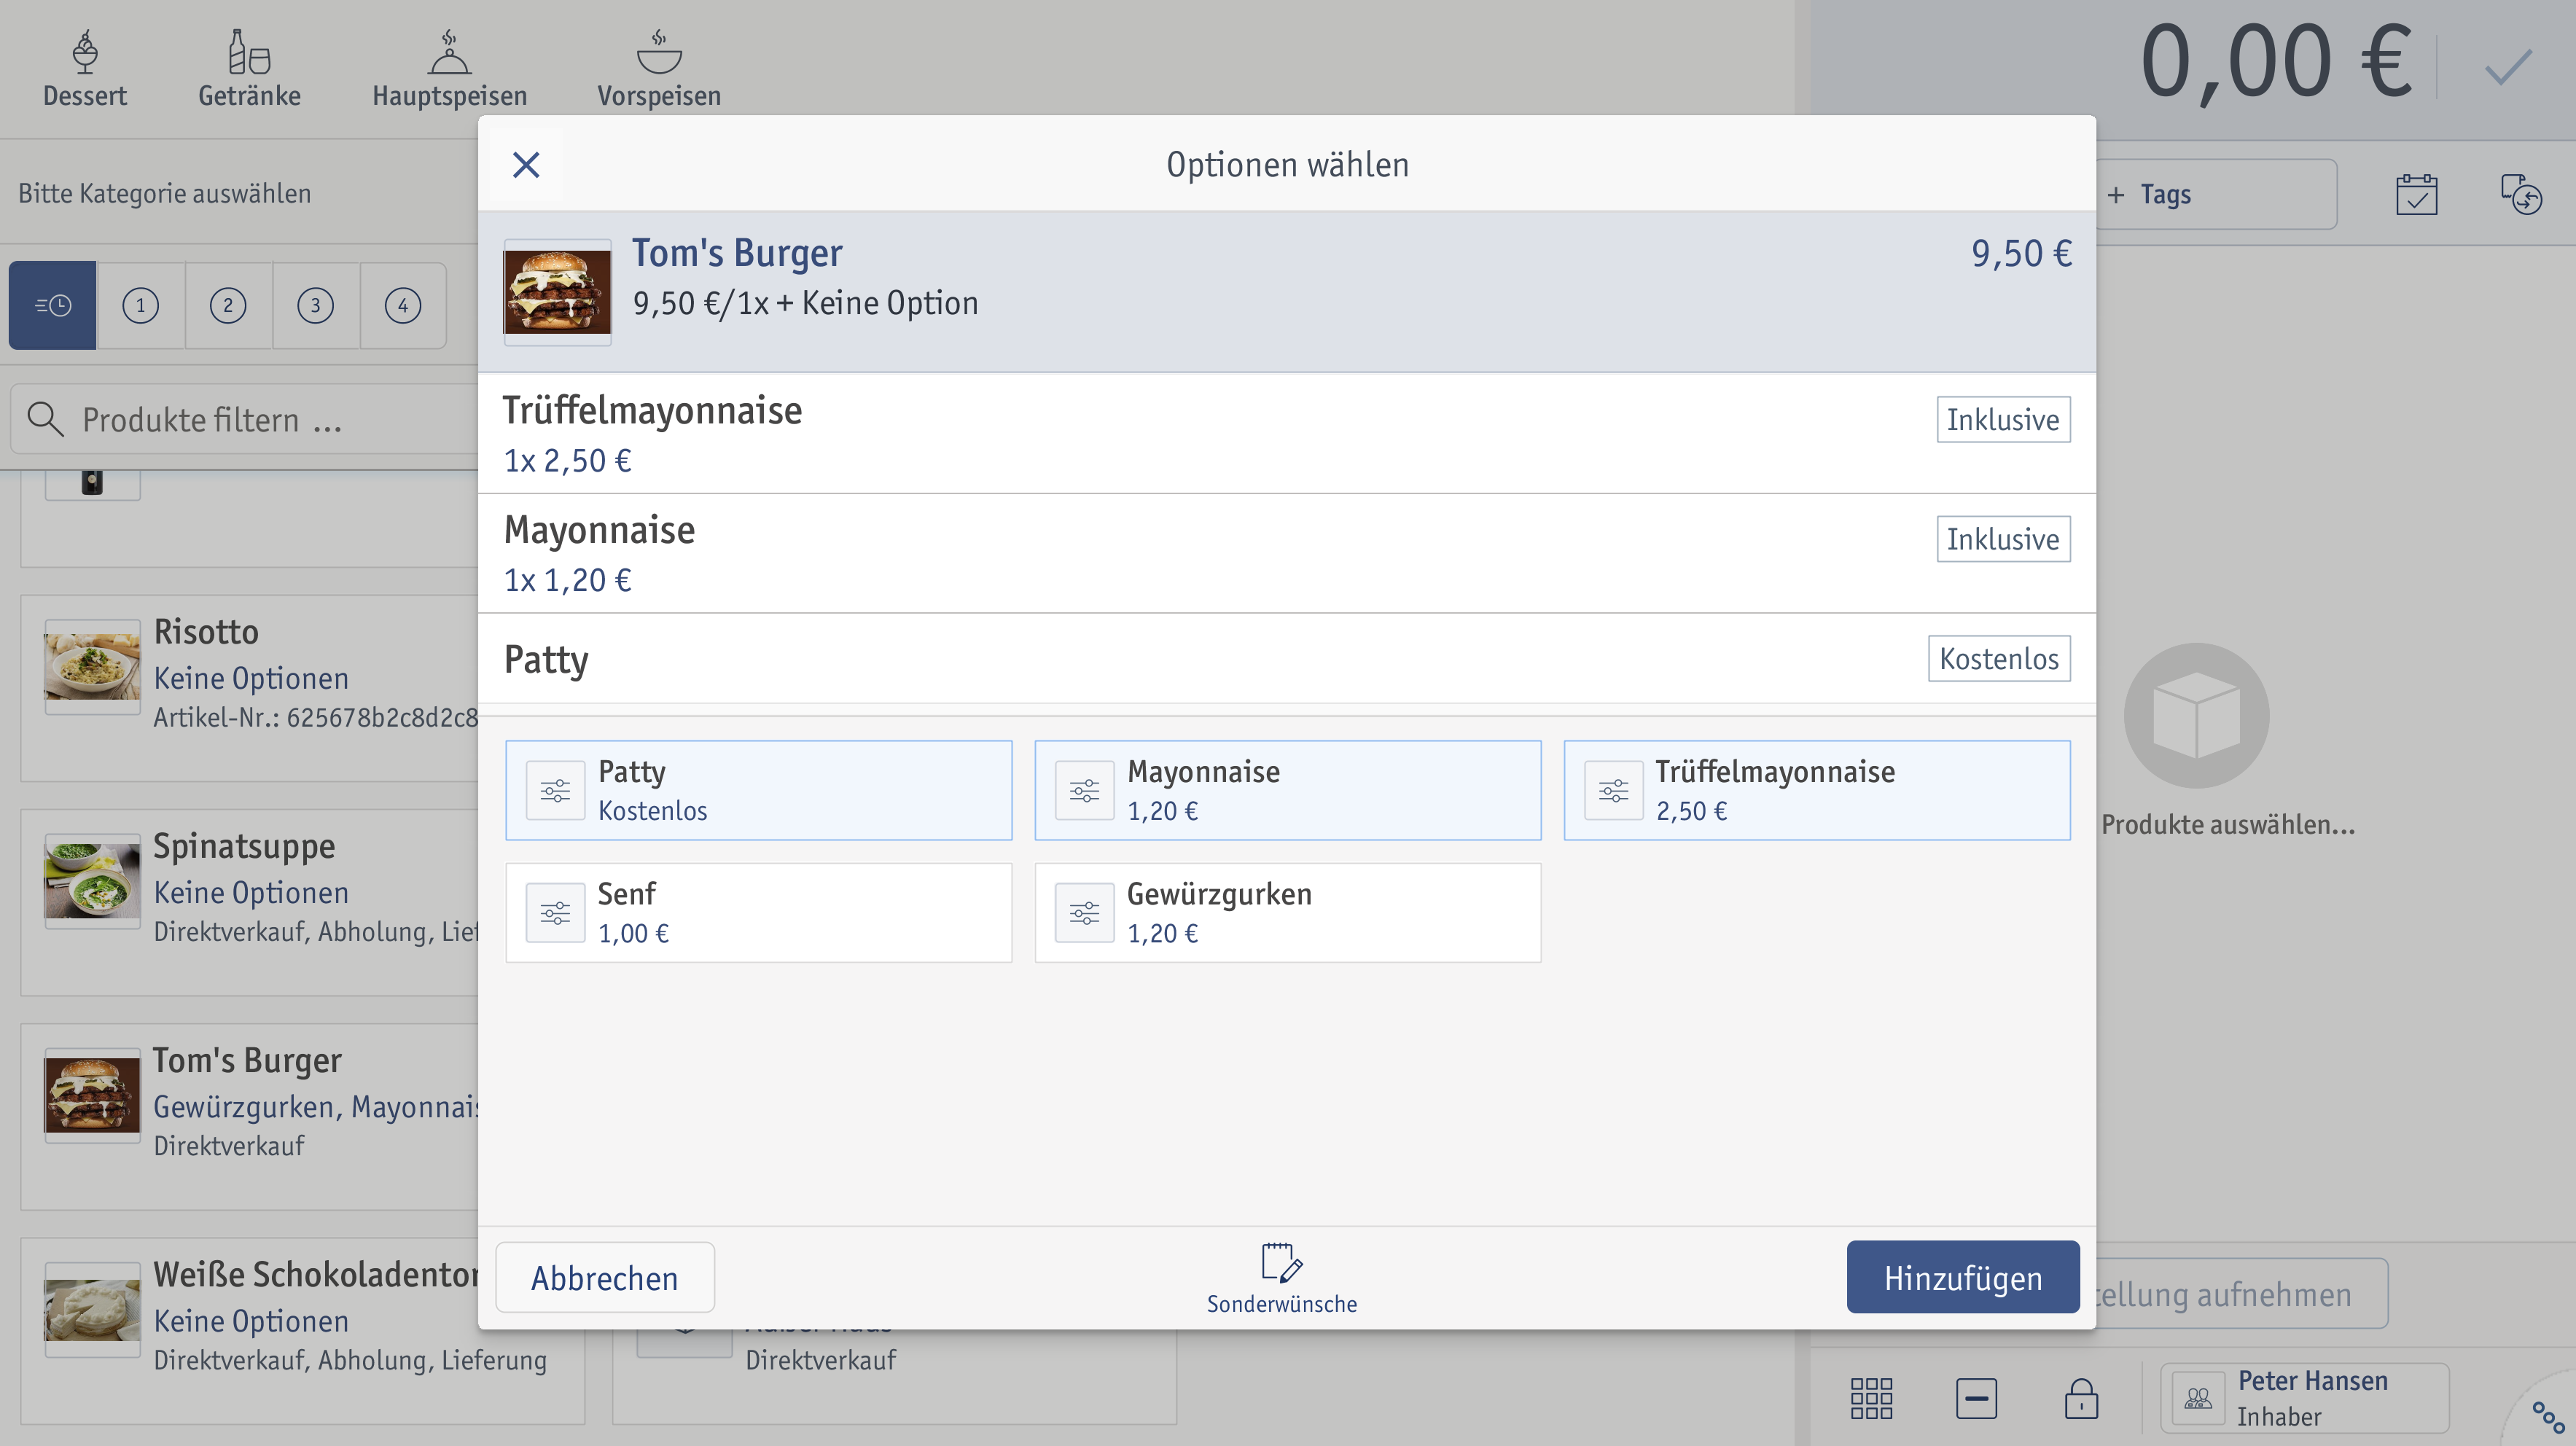Open Mayonnaise option settings slider icon
The height and width of the screenshot is (1446, 2576).
click(x=1085, y=791)
